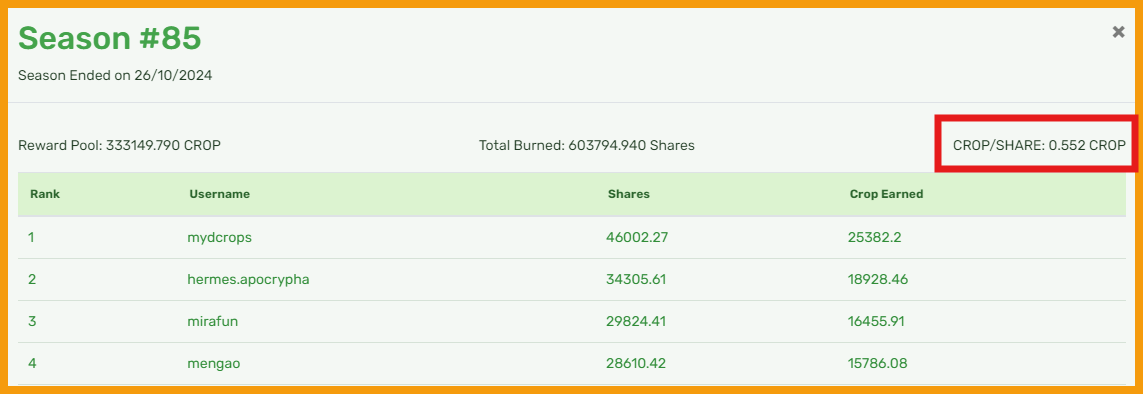Click rank 2 cell

coord(32,280)
